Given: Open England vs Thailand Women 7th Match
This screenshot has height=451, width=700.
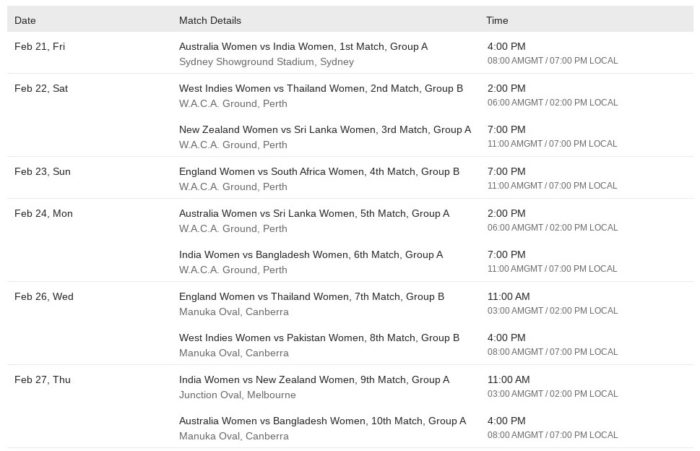Looking at the screenshot, I should 312,296.
